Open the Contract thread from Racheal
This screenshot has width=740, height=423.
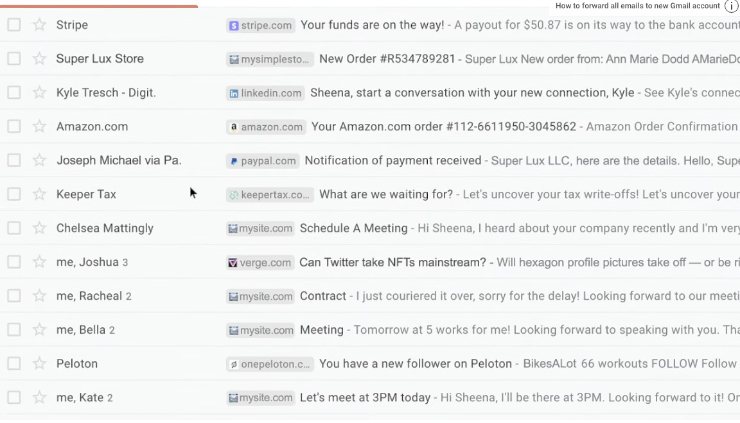pos(323,296)
